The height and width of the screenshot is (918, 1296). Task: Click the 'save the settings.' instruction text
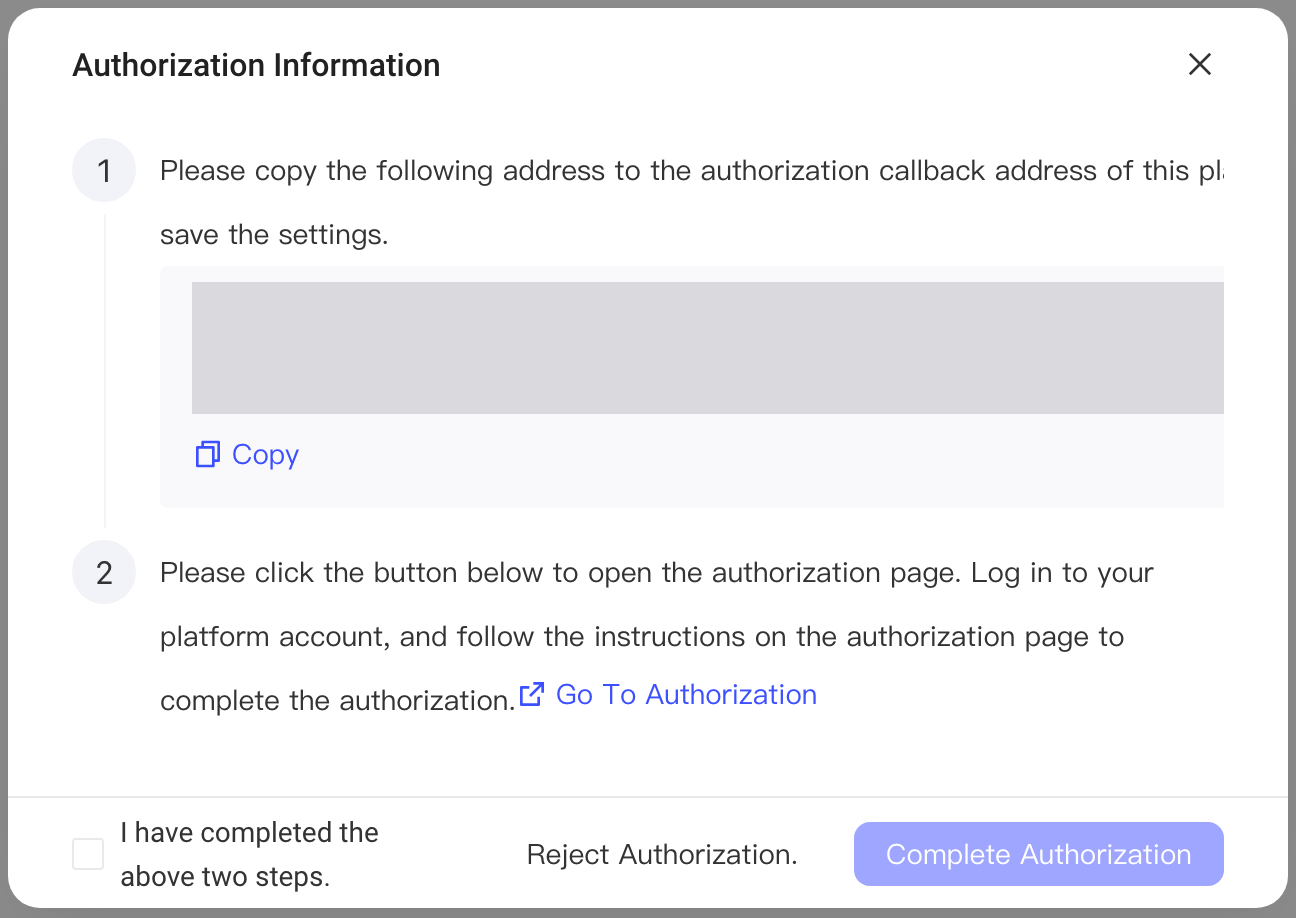tap(274, 236)
